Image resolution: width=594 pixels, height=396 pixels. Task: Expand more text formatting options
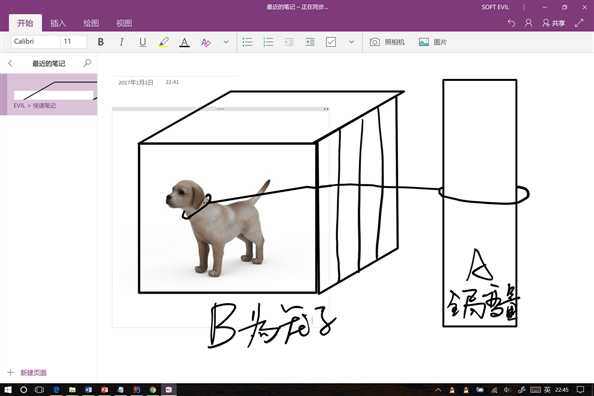pyautogui.click(x=226, y=42)
